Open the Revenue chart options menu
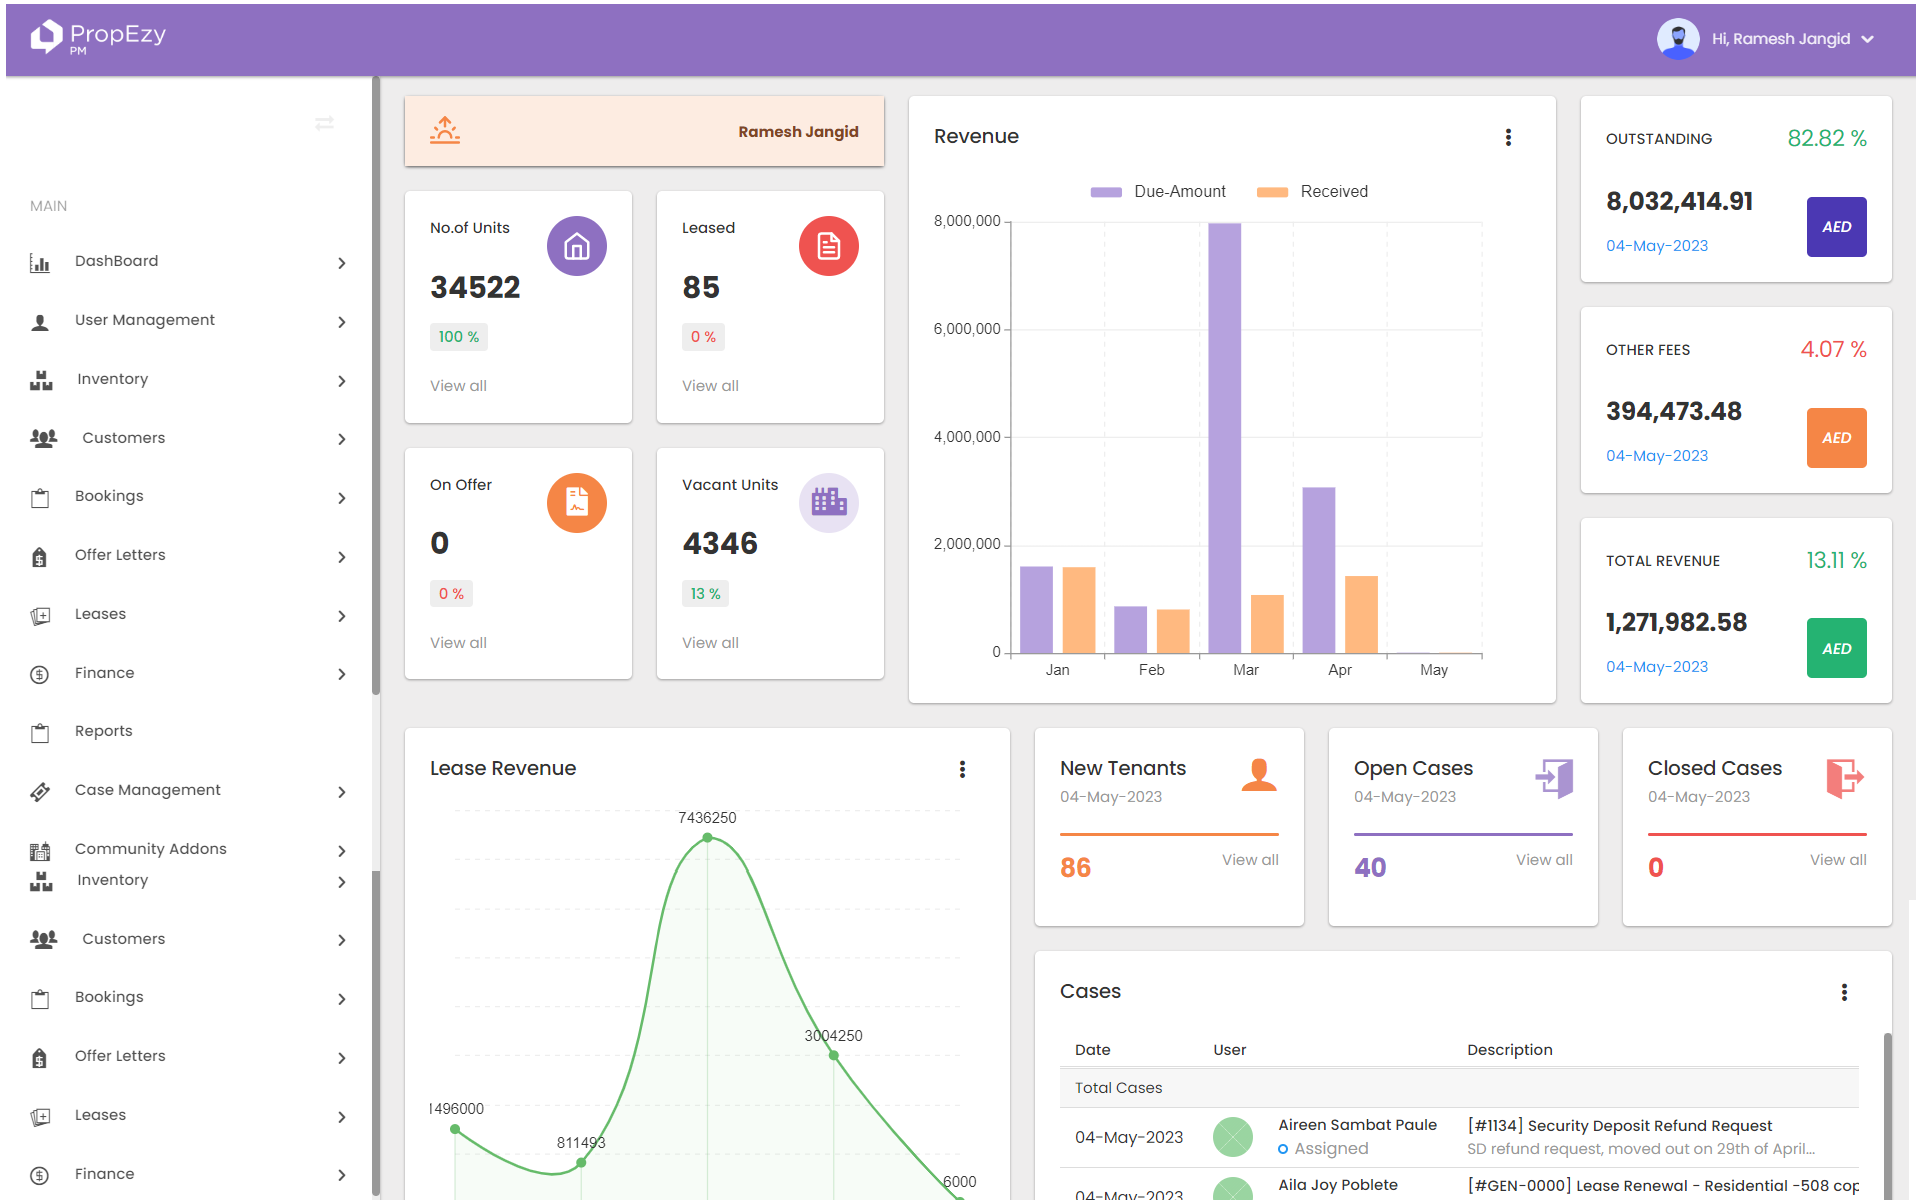 tap(1508, 137)
